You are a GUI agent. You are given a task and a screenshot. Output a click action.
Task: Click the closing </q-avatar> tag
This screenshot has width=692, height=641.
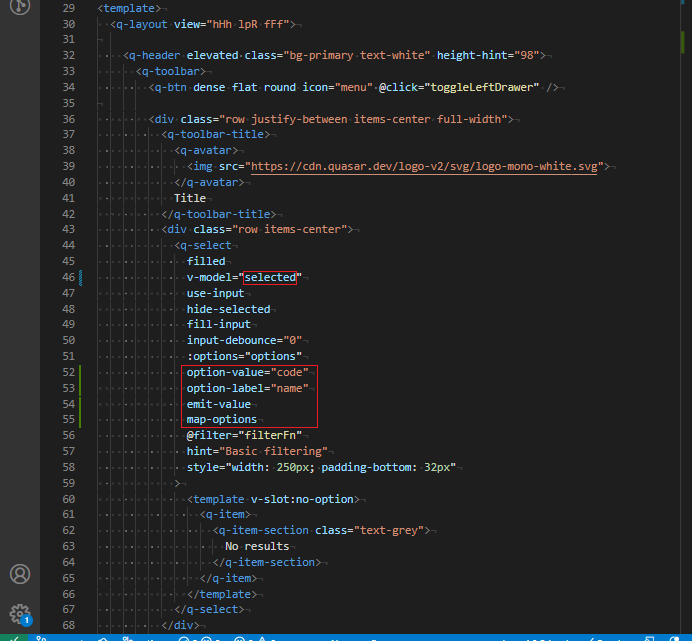(209, 182)
